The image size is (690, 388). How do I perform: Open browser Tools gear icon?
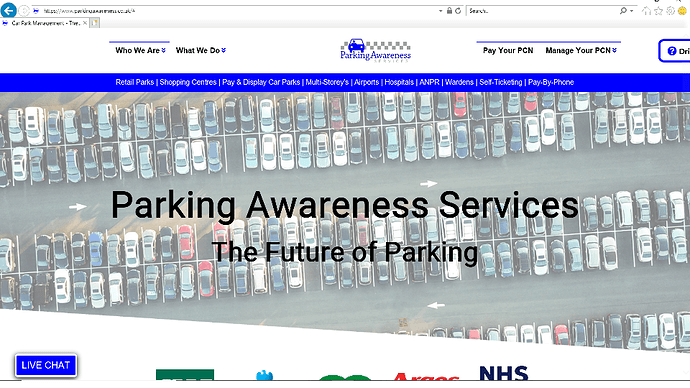click(x=670, y=11)
